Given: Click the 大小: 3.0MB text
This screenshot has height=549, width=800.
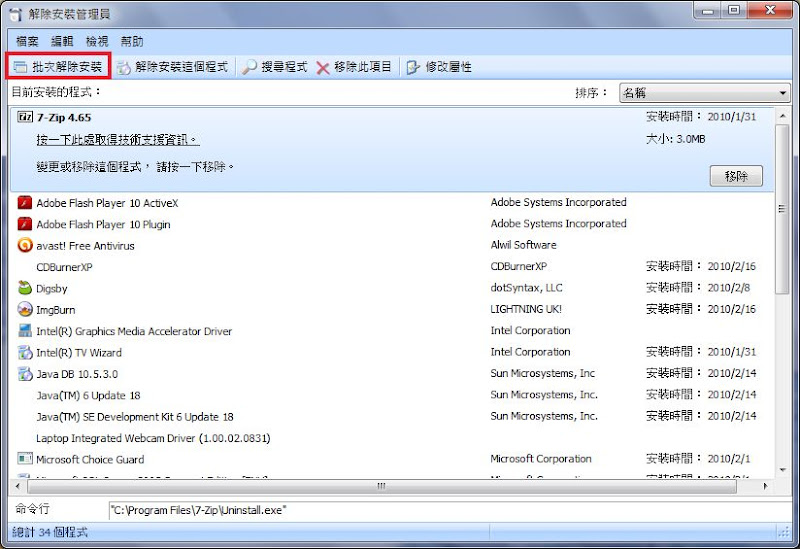Looking at the screenshot, I should pyautogui.click(x=676, y=139).
